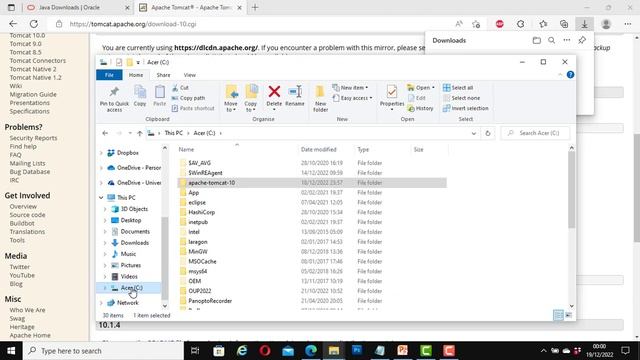This screenshot has height=360, width=640.
Task: Expand the Network tree node
Action: pyautogui.click(x=101, y=303)
